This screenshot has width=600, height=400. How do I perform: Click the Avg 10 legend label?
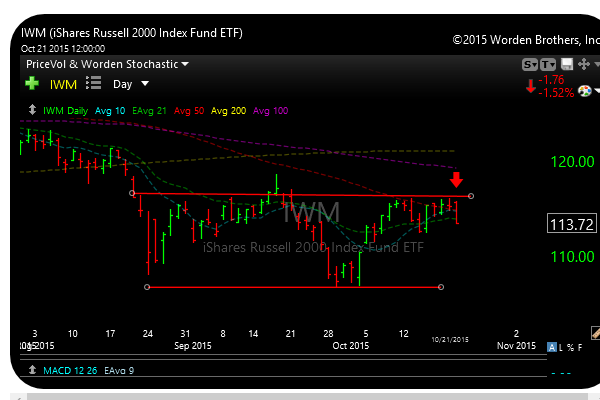tap(110, 111)
